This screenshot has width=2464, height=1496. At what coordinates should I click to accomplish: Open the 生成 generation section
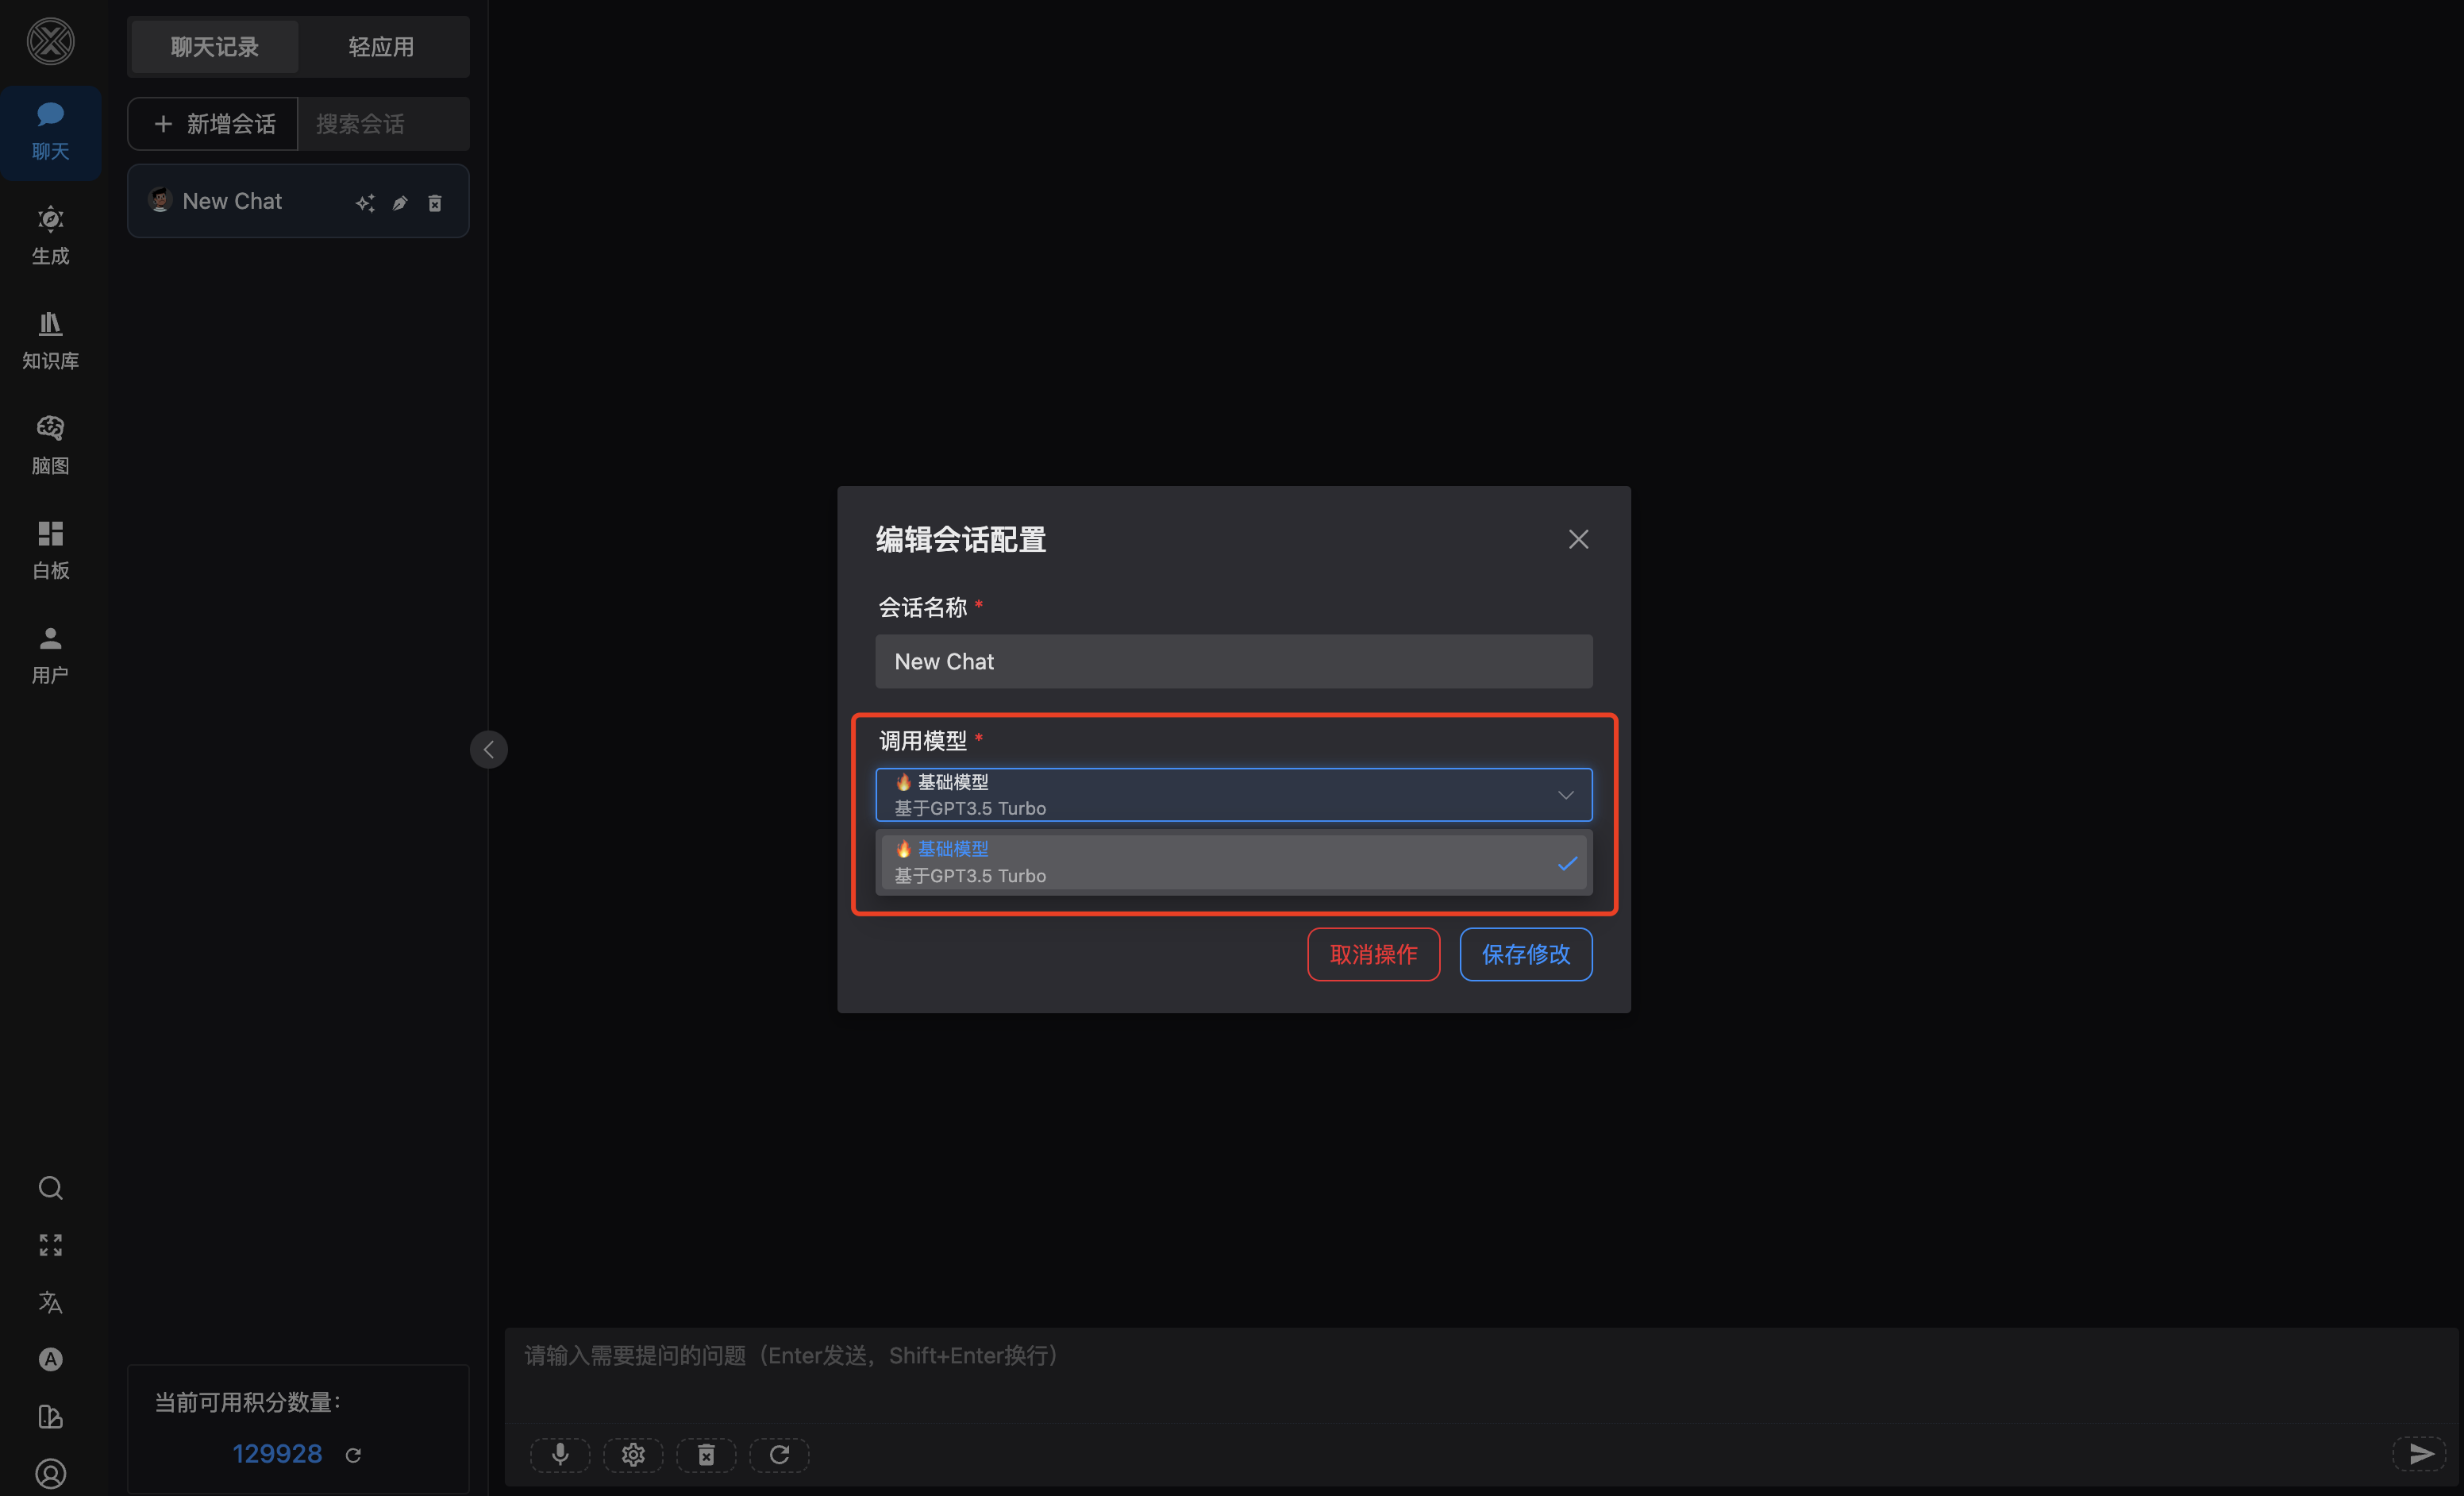50,236
